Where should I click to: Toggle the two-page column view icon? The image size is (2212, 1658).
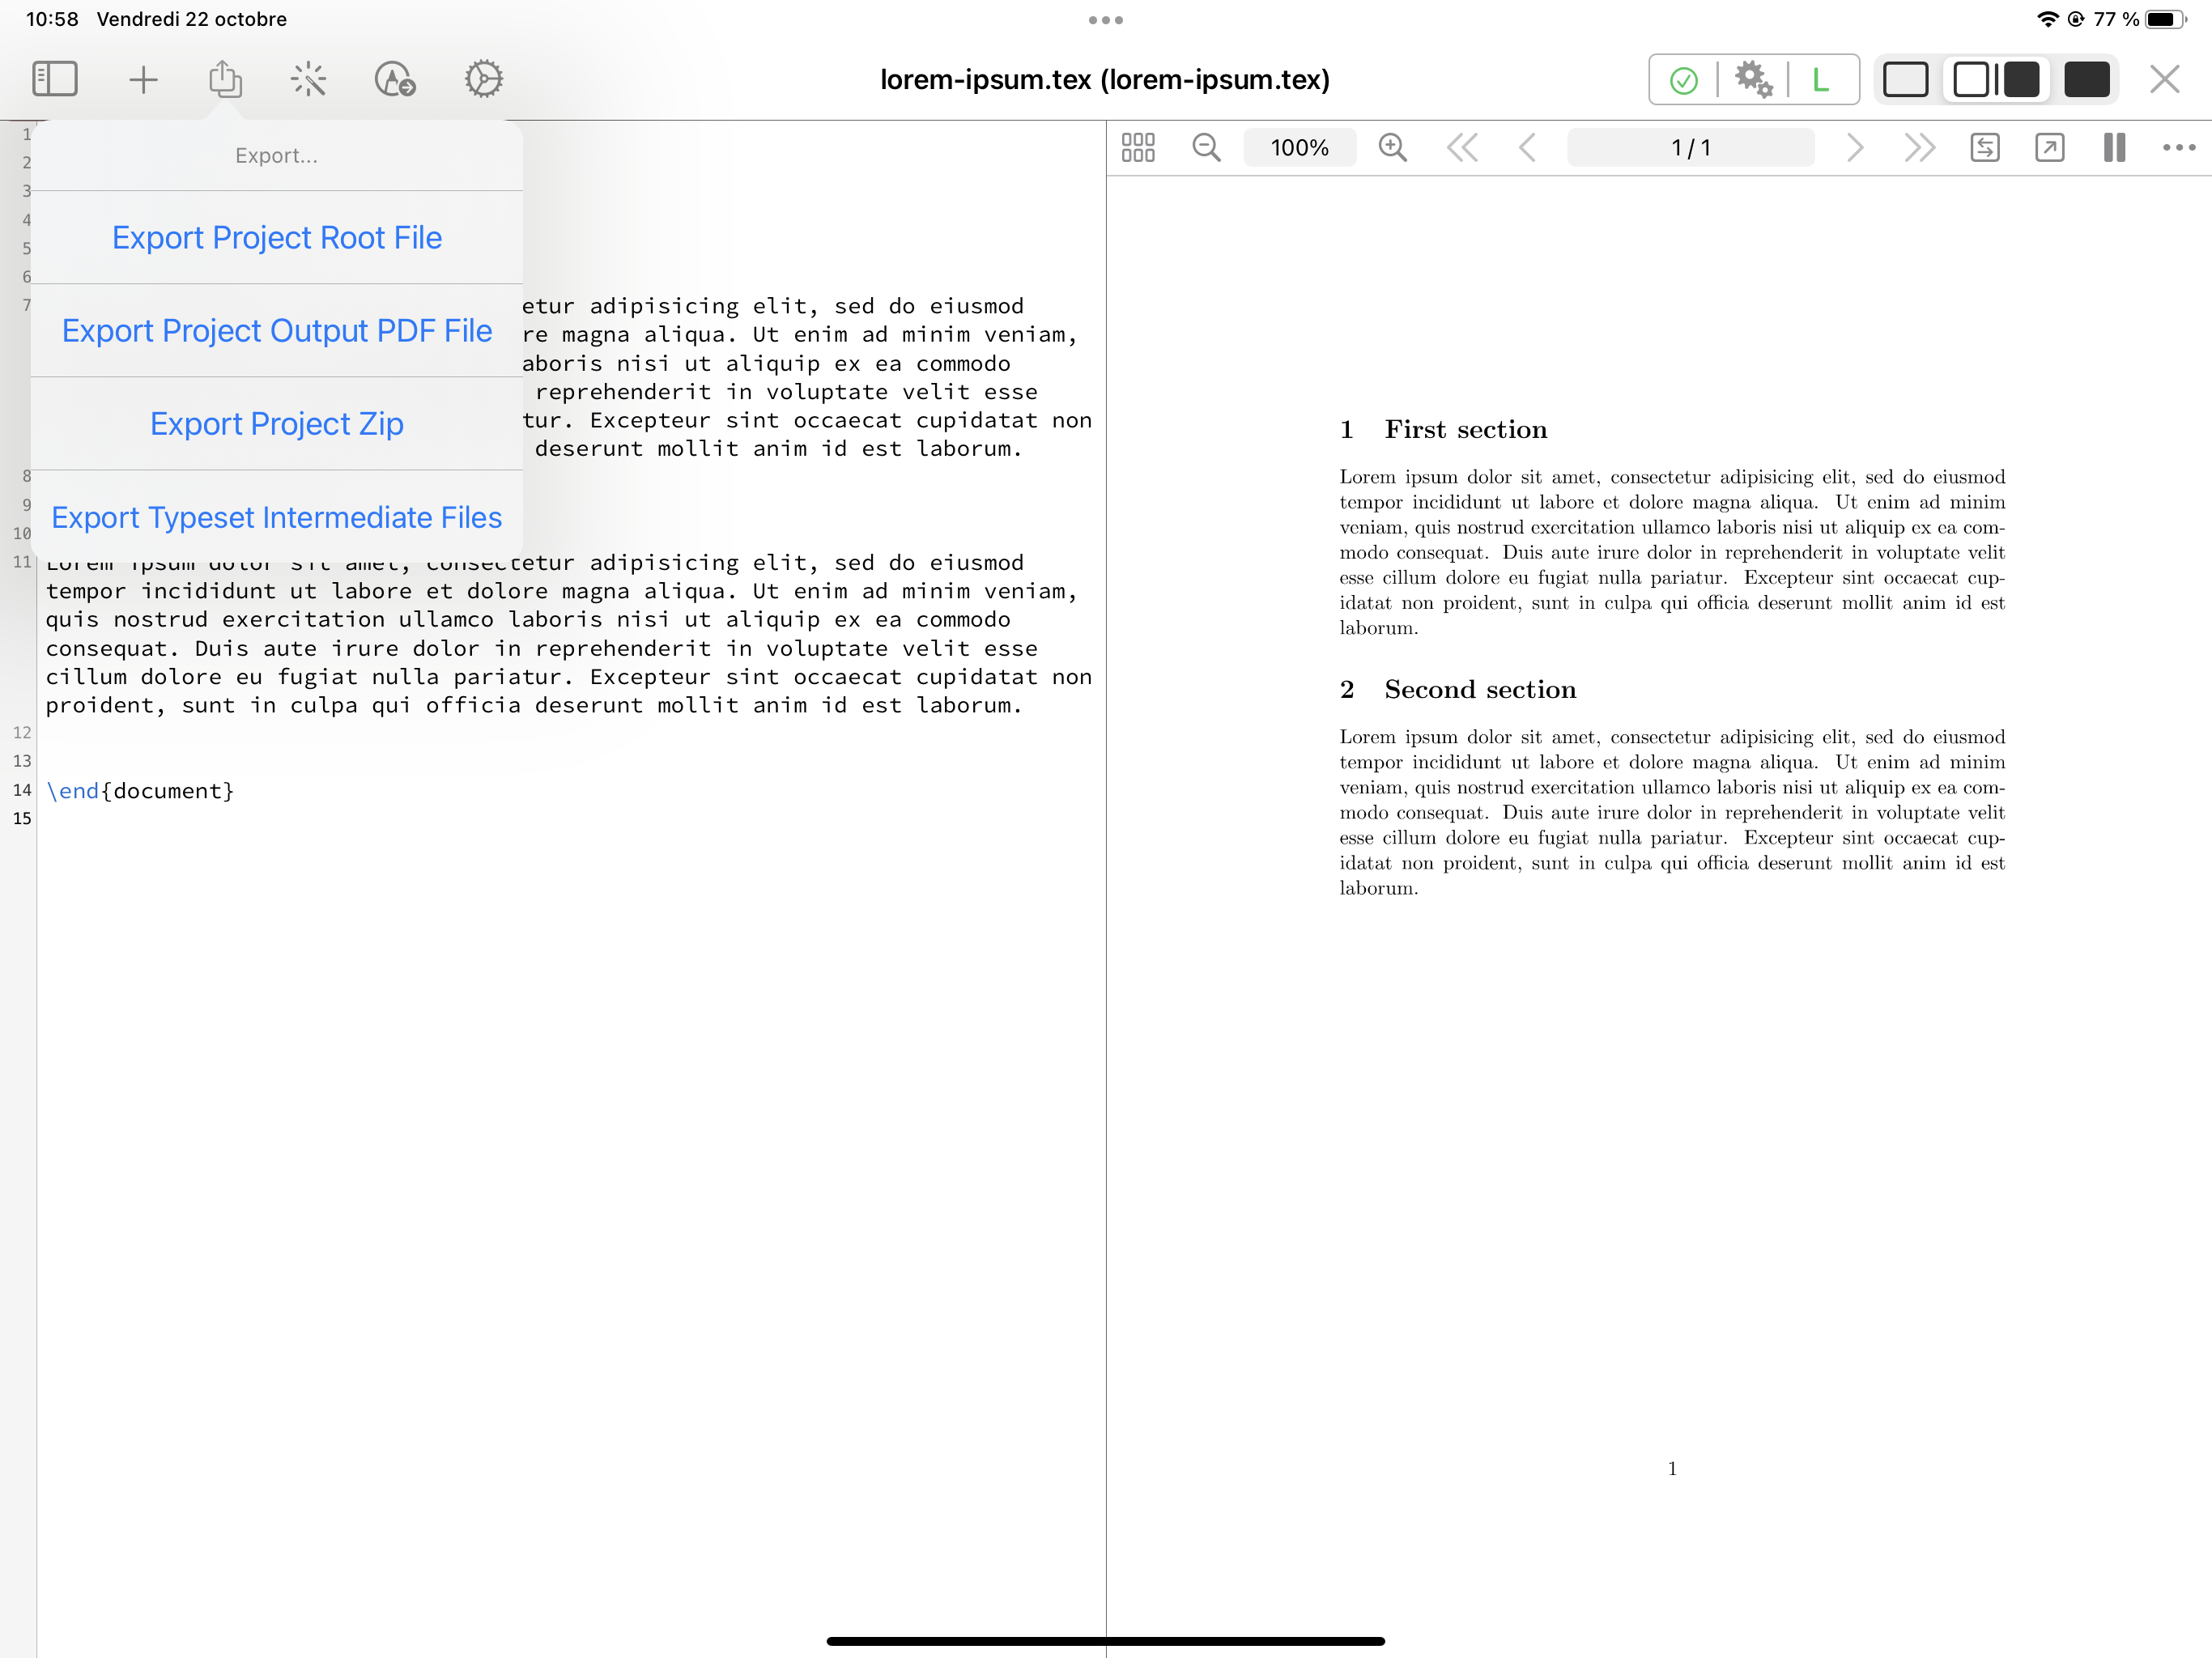pos(2114,148)
